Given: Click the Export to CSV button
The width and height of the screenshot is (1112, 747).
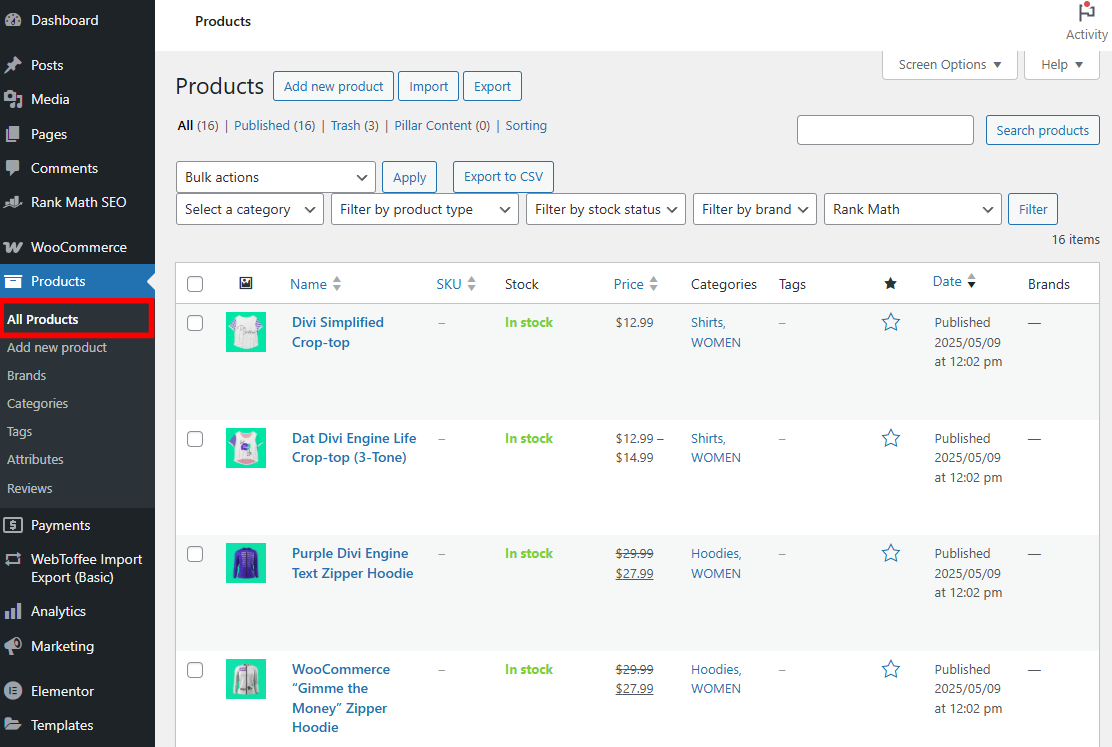Looking at the screenshot, I should point(503,177).
